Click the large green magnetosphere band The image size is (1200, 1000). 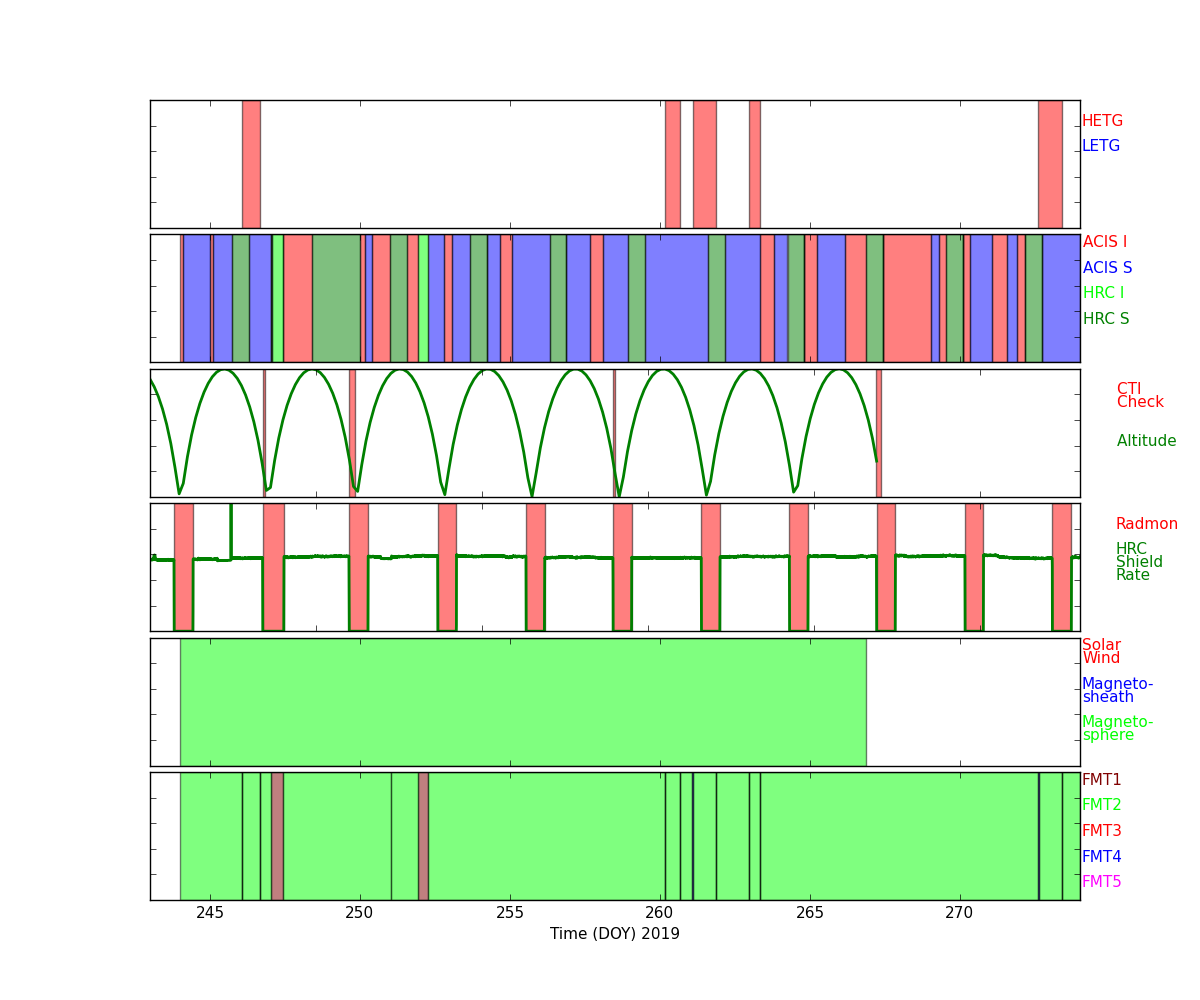[x=522, y=702]
